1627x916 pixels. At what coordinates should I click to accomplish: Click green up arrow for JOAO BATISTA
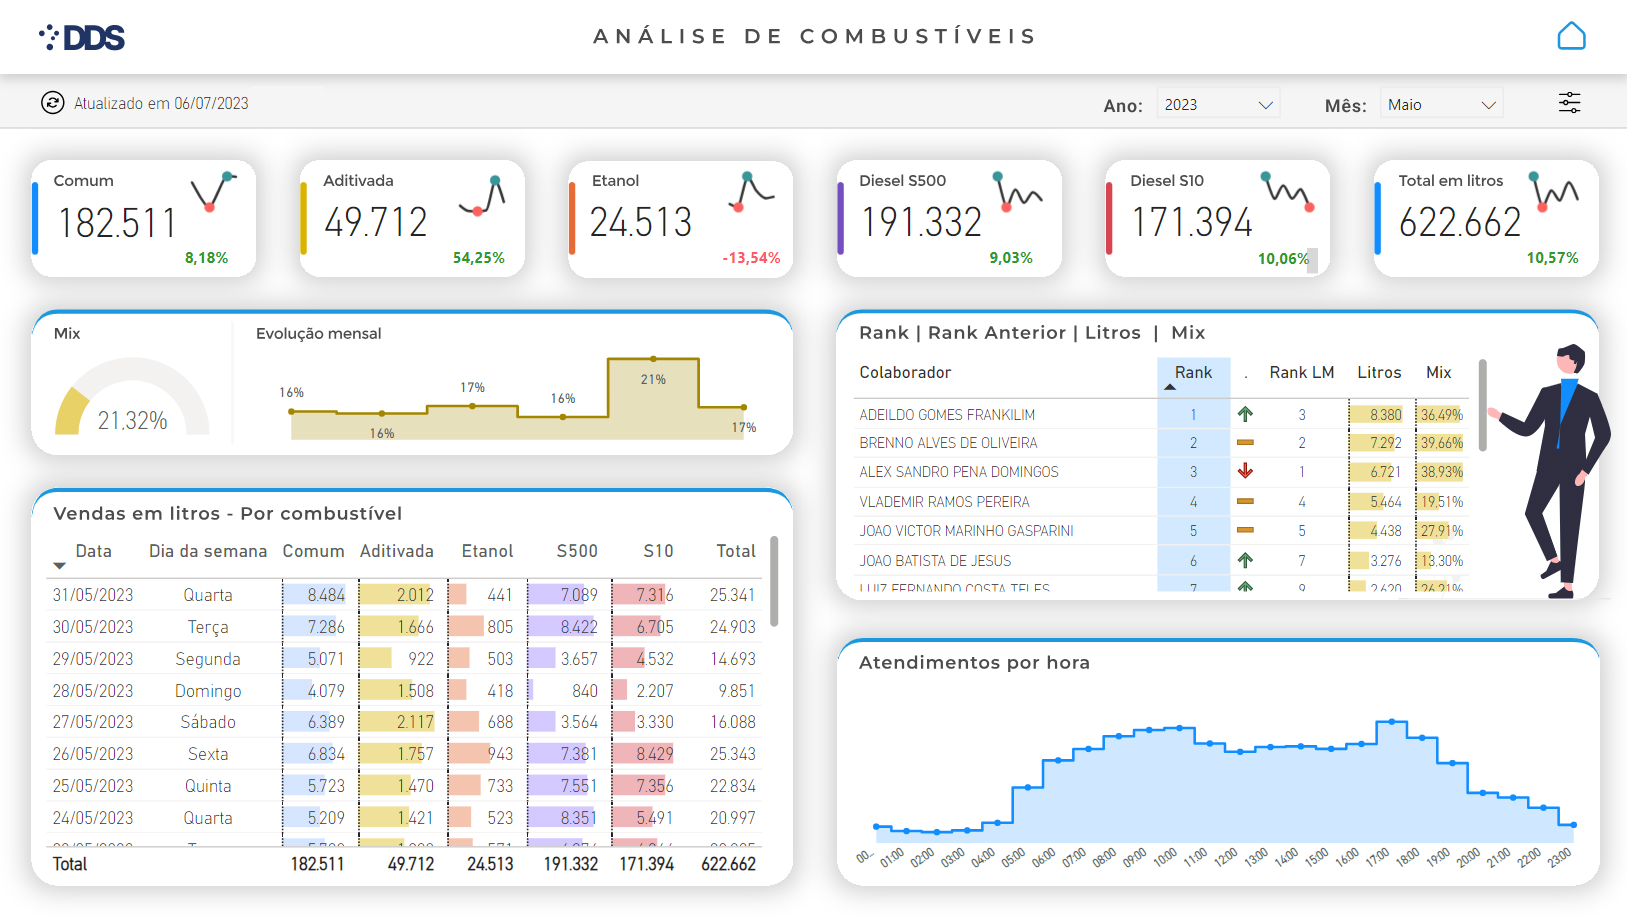[x=1245, y=560]
